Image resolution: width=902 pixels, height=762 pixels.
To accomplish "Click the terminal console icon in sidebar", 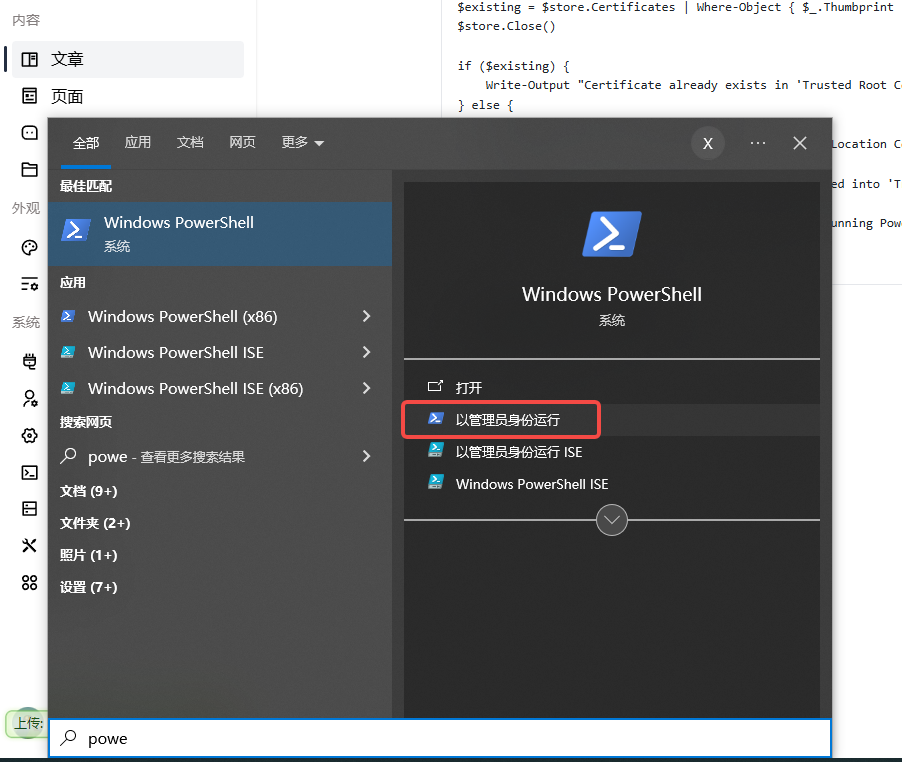I will (x=29, y=472).
